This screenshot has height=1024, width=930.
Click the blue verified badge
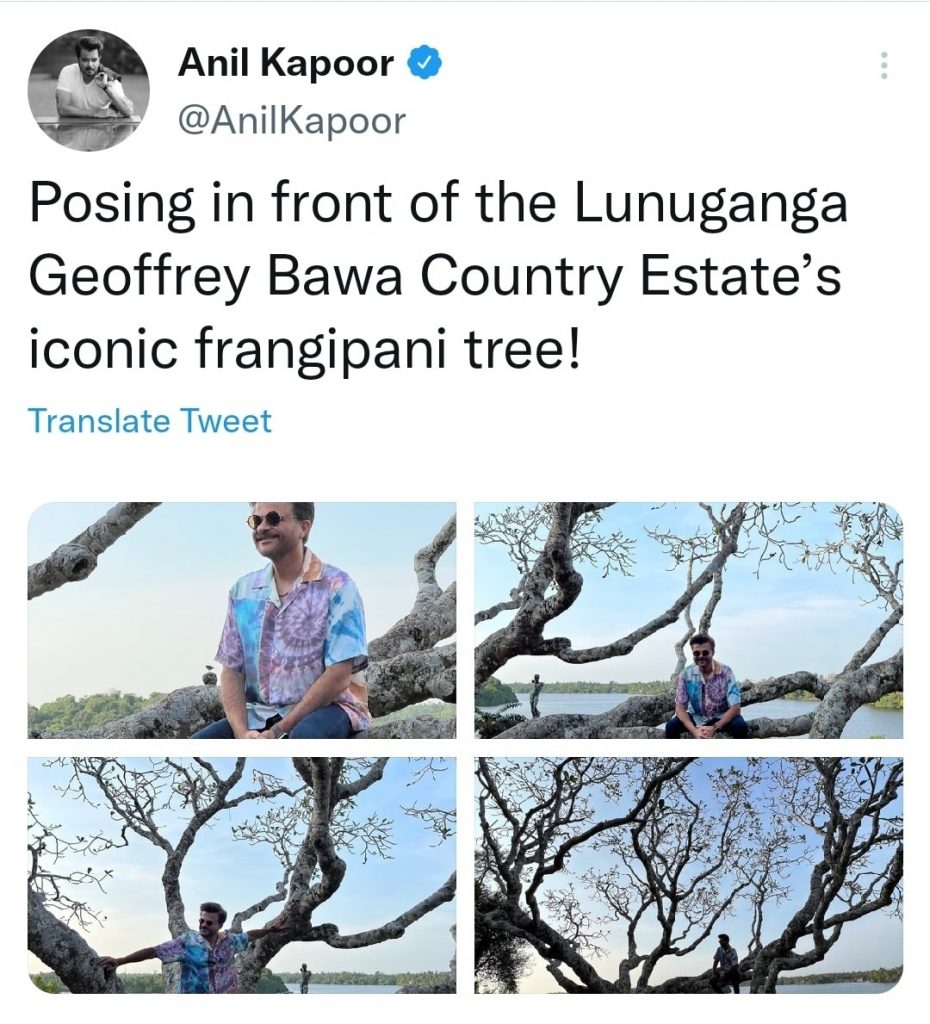(x=425, y=63)
